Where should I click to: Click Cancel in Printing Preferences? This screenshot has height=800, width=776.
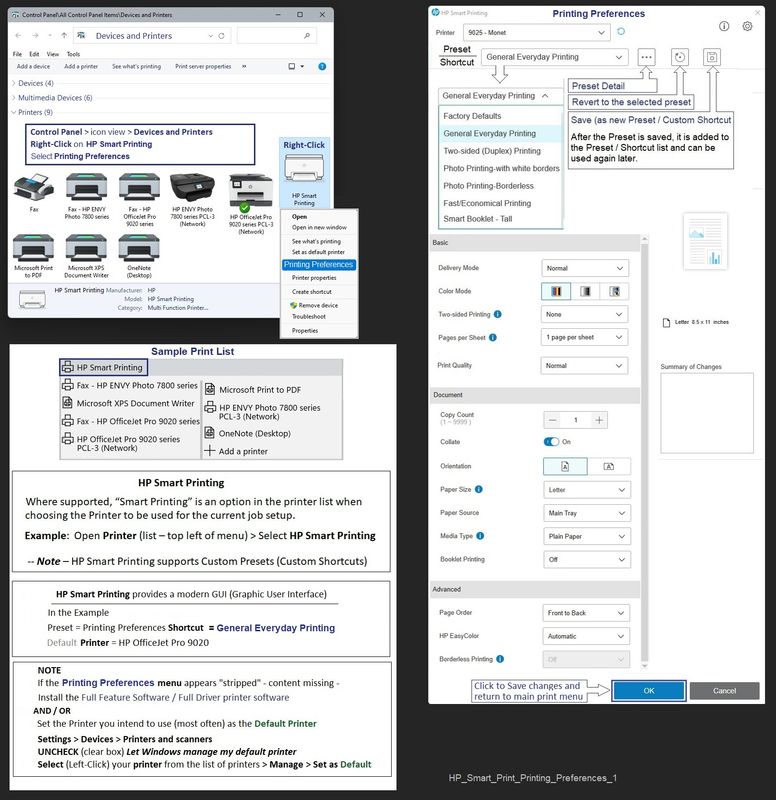[724, 691]
